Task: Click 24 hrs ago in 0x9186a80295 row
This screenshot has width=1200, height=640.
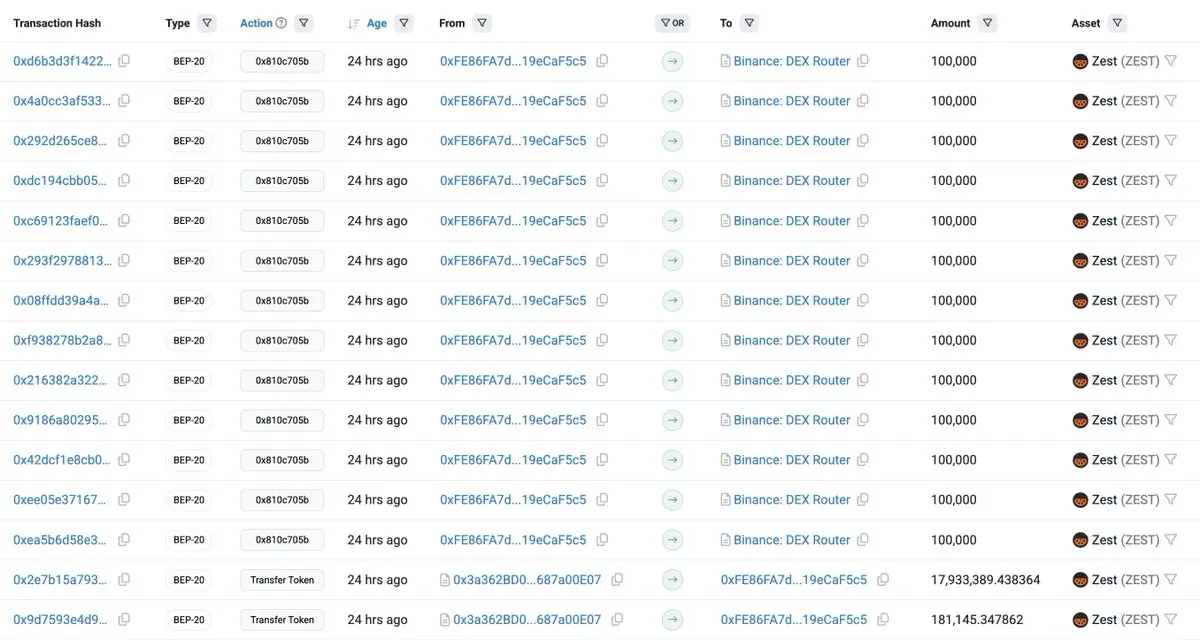Action: click(377, 420)
